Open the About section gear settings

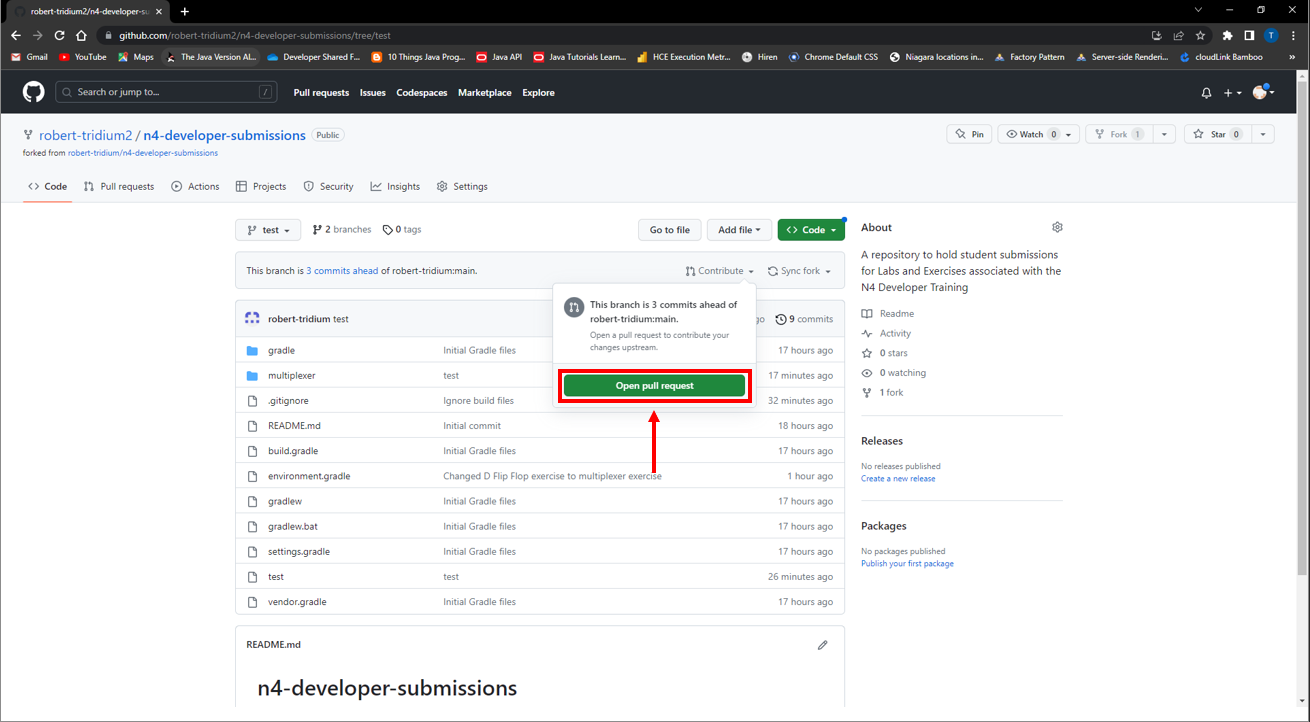[1057, 228]
